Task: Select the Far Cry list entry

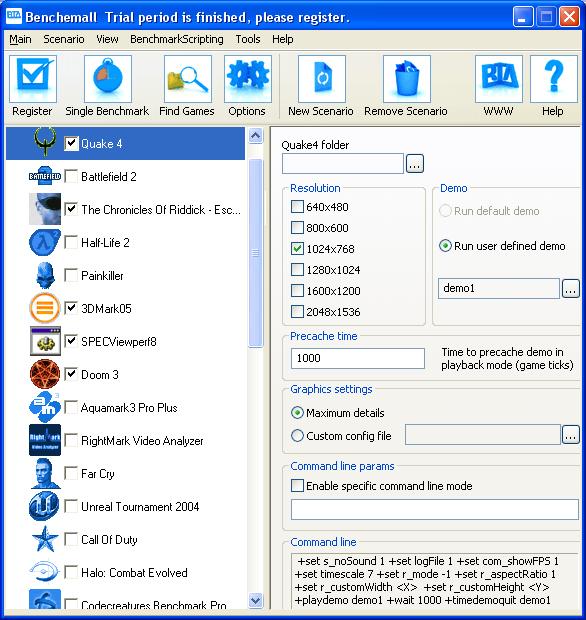Action: point(98,474)
